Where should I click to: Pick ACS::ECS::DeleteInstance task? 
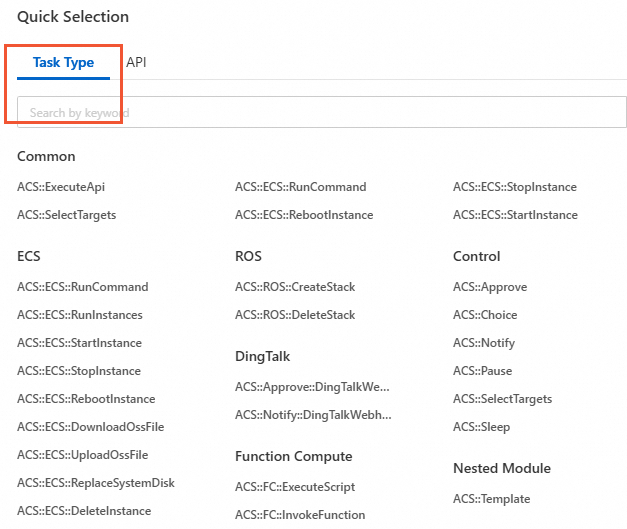pos(84,511)
